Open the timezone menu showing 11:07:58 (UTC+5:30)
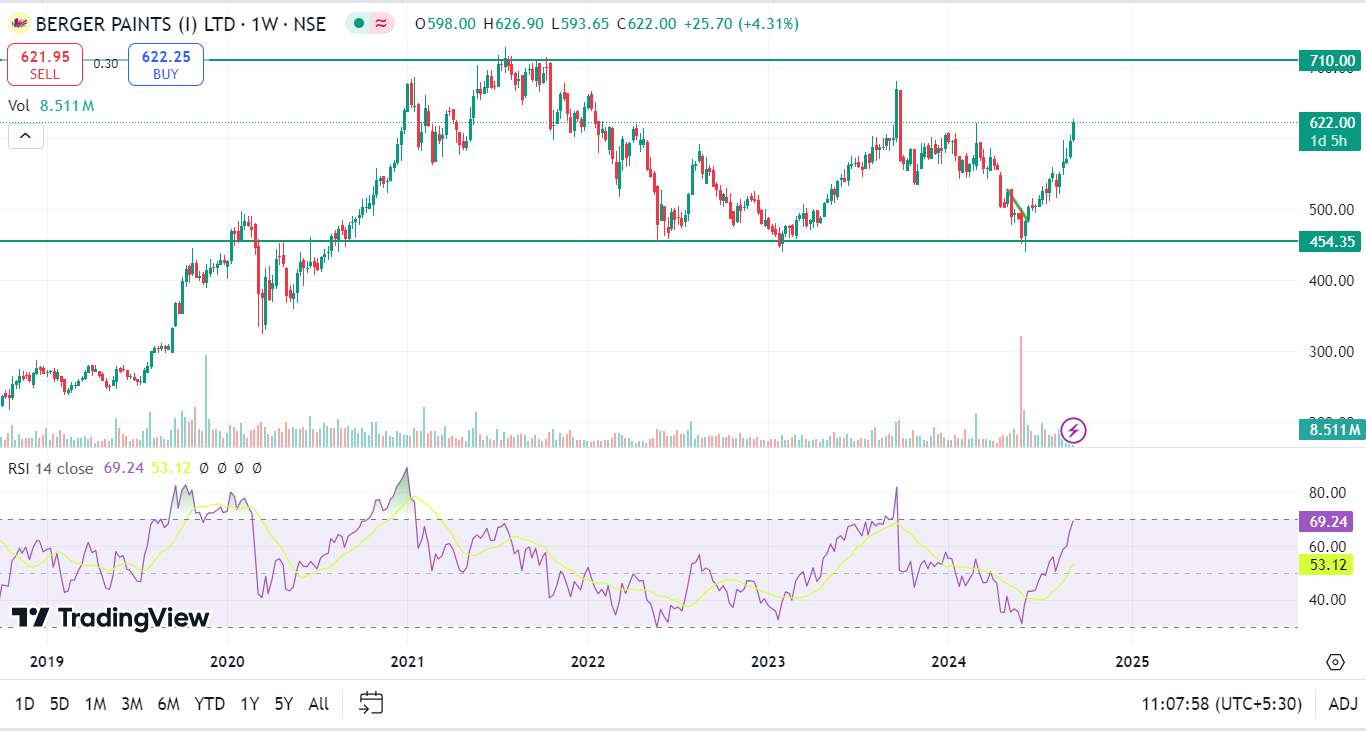Screen dimensions: 1366x731 [x=1221, y=704]
